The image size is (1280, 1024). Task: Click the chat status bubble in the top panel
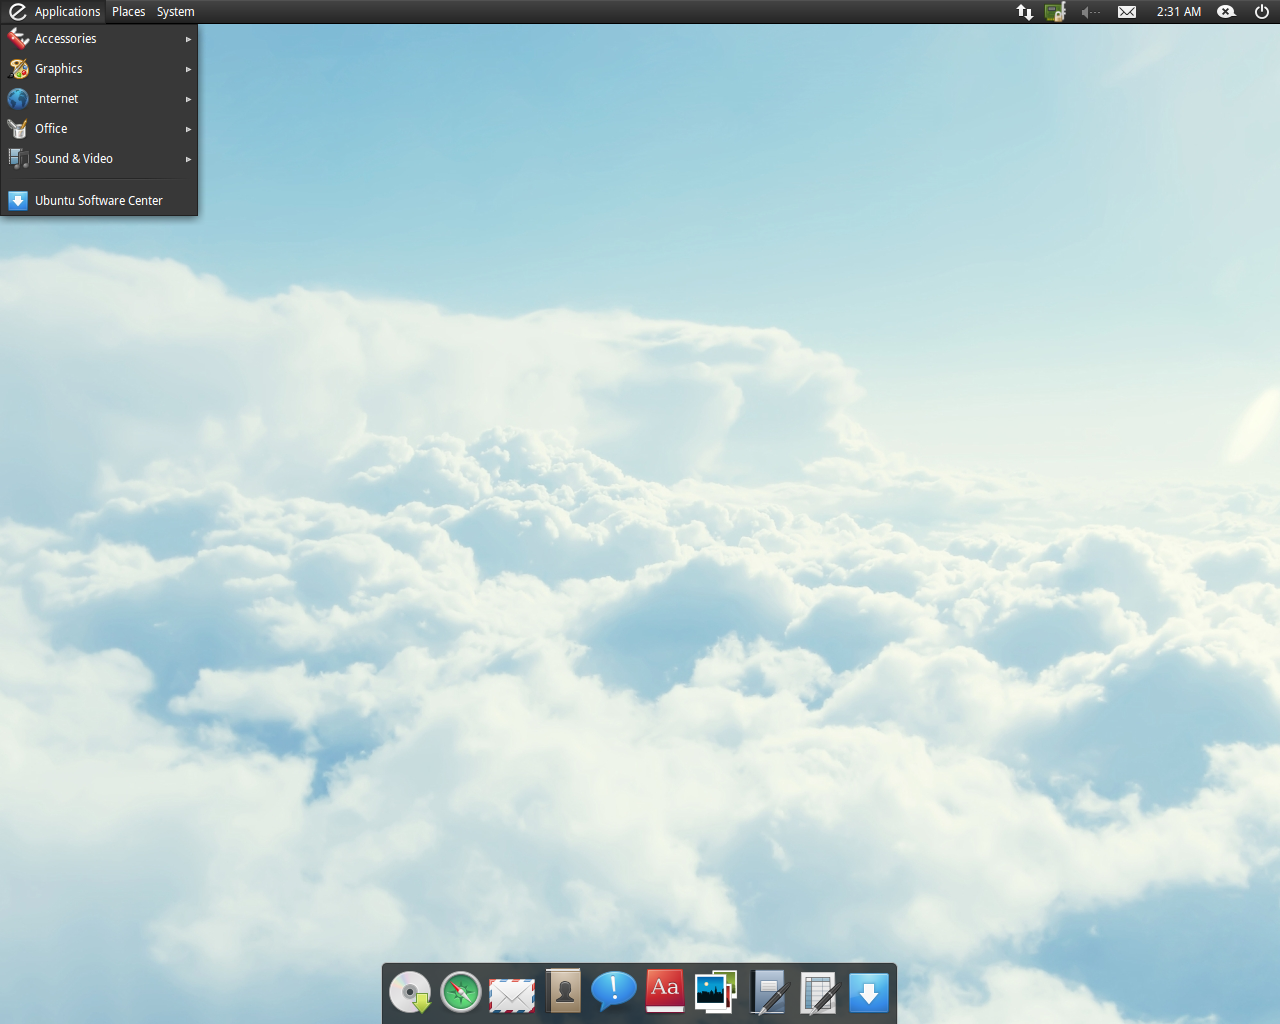[x=1226, y=12]
